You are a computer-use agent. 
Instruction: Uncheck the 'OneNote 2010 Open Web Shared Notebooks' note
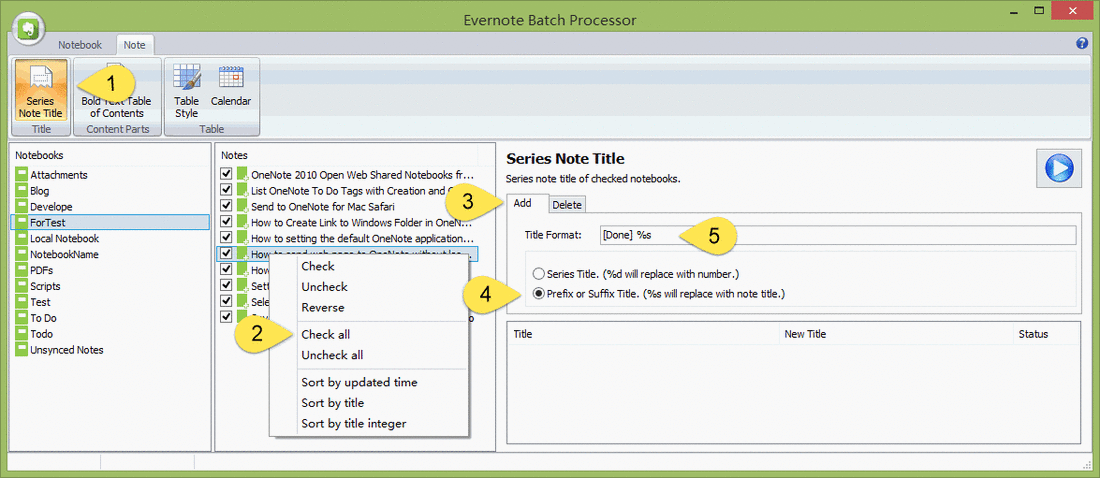click(x=226, y=173)
